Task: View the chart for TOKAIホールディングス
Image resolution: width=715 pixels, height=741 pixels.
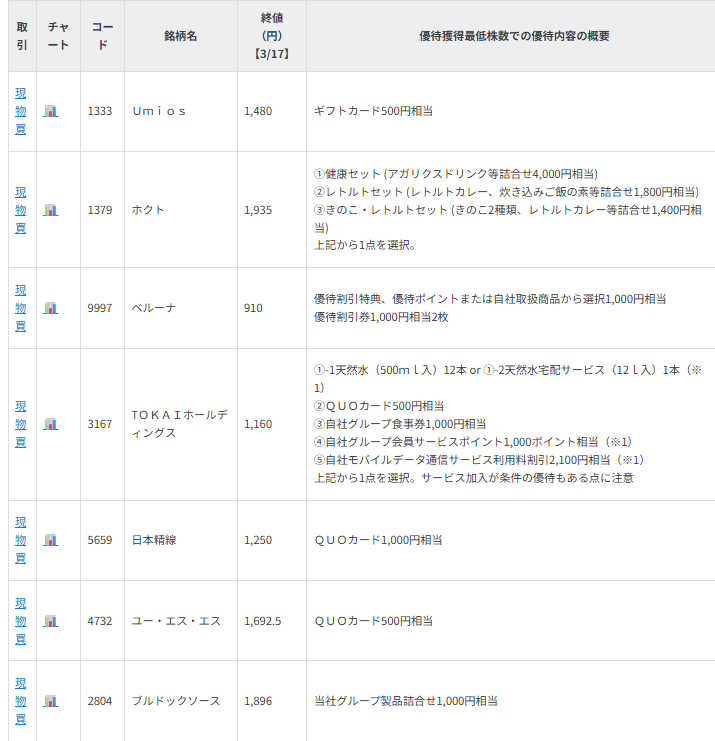Action: [x=51, y=424]
